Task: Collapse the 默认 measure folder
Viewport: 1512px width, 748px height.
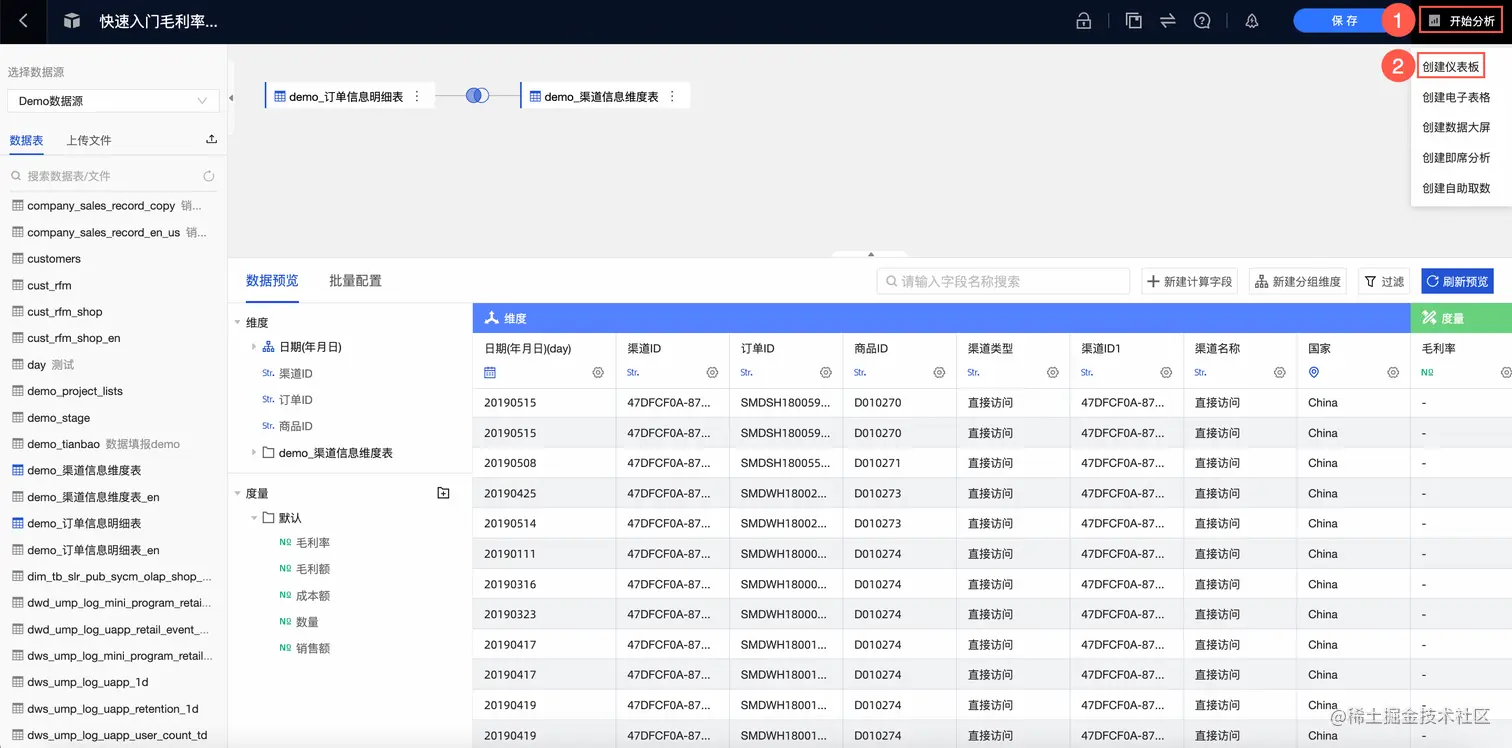Action: (x=254, y=518)
